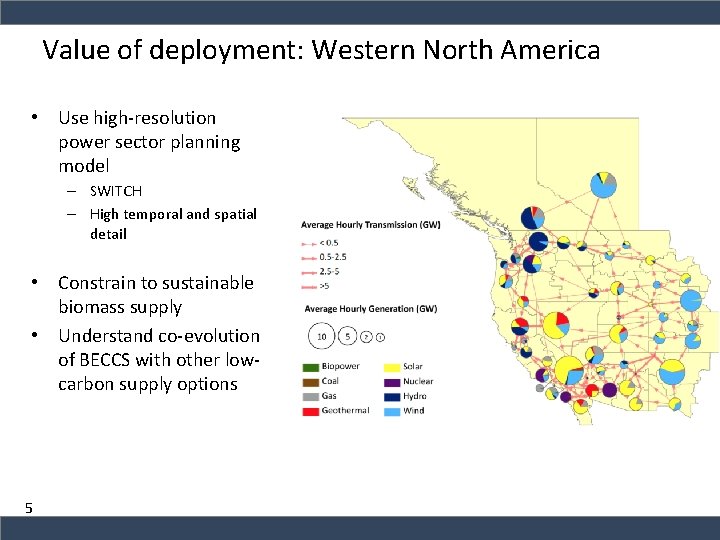720x540 pixels.
Task: Click the purple Nuclear color swatch
Action: (392, 382)
